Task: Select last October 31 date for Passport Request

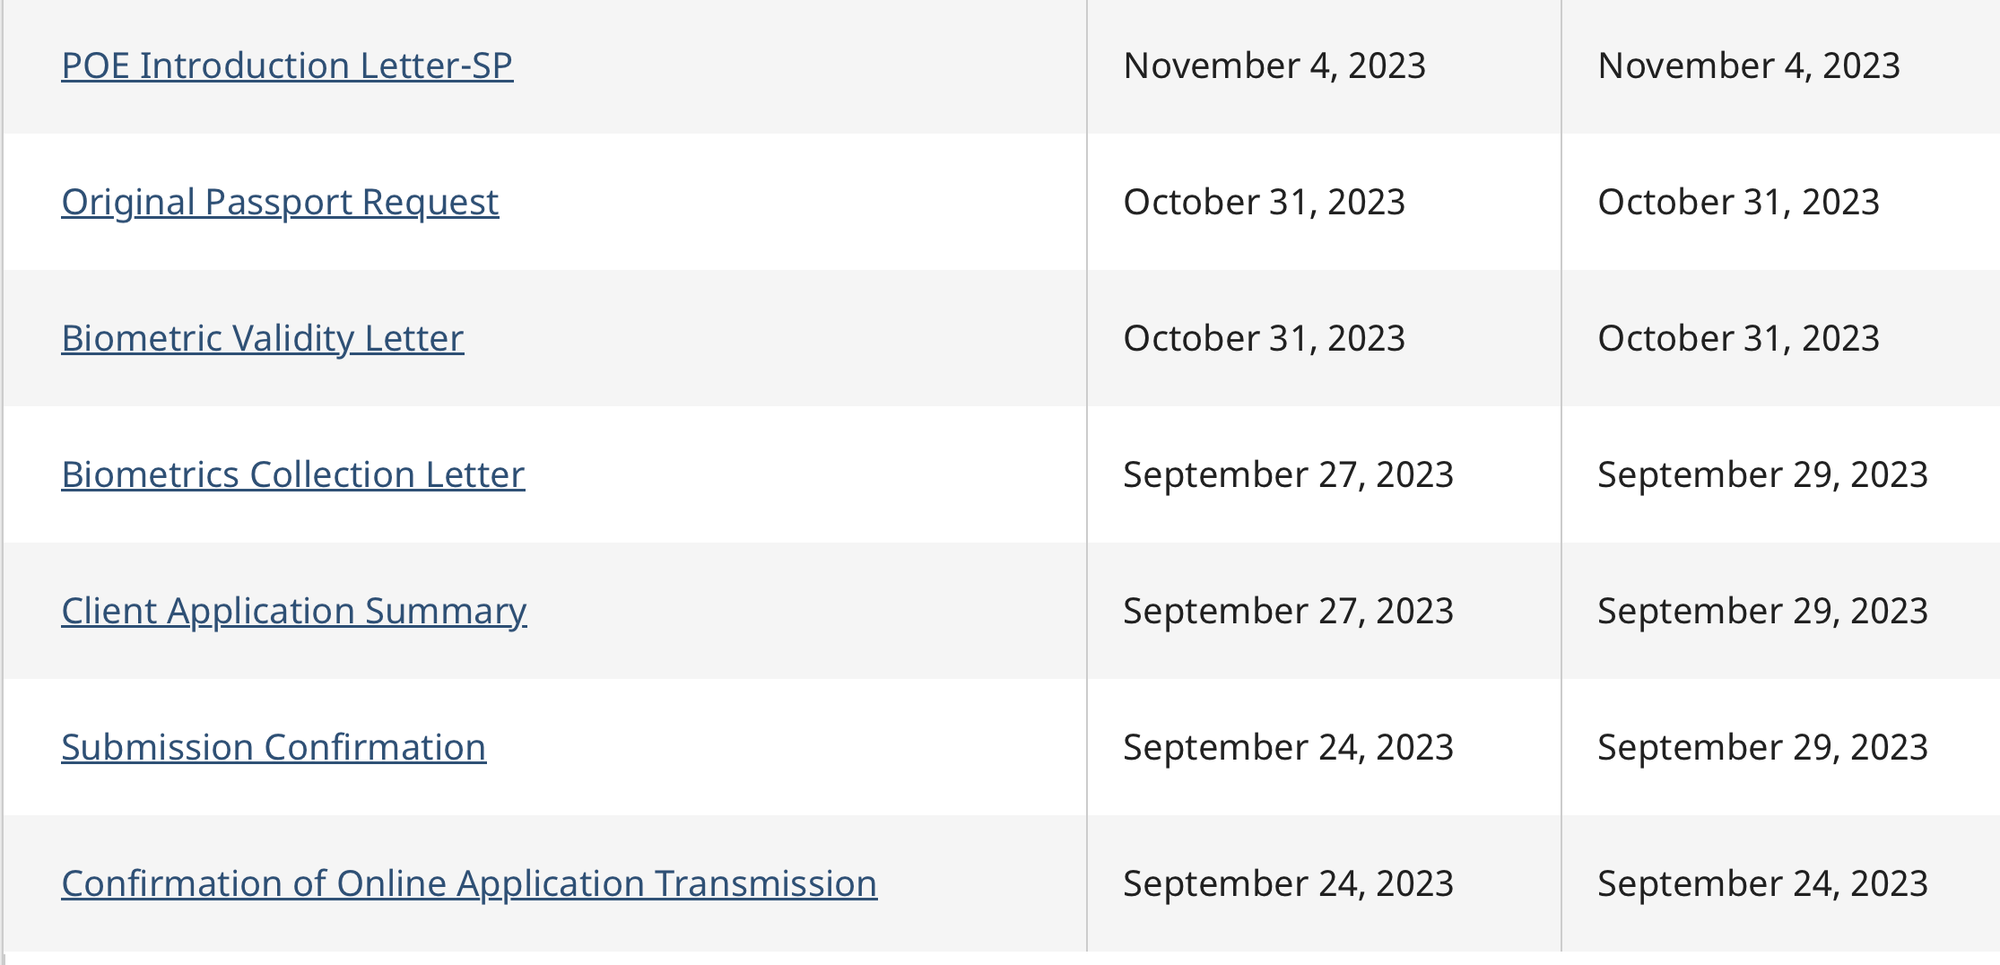Action: coord(1738,202)
